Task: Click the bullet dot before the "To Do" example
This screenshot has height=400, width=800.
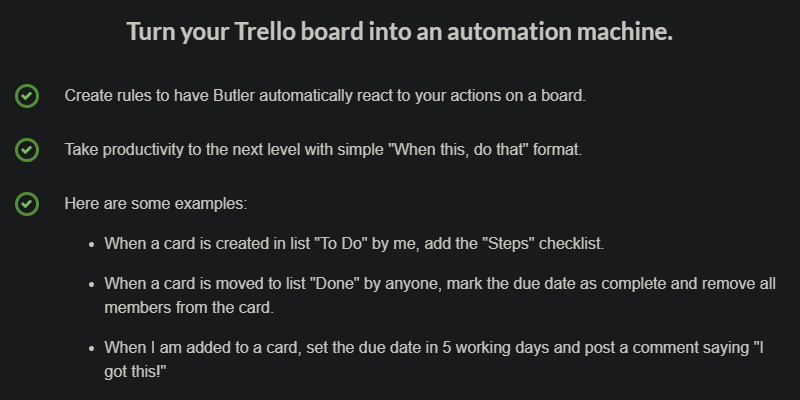Action: point(92,243)
